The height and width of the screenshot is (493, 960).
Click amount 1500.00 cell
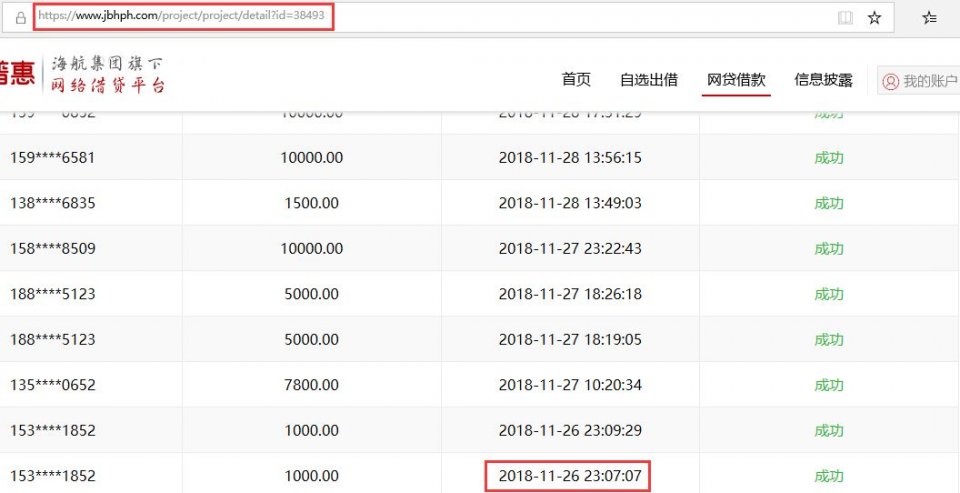pyautogui.click(x=312, y=203)
